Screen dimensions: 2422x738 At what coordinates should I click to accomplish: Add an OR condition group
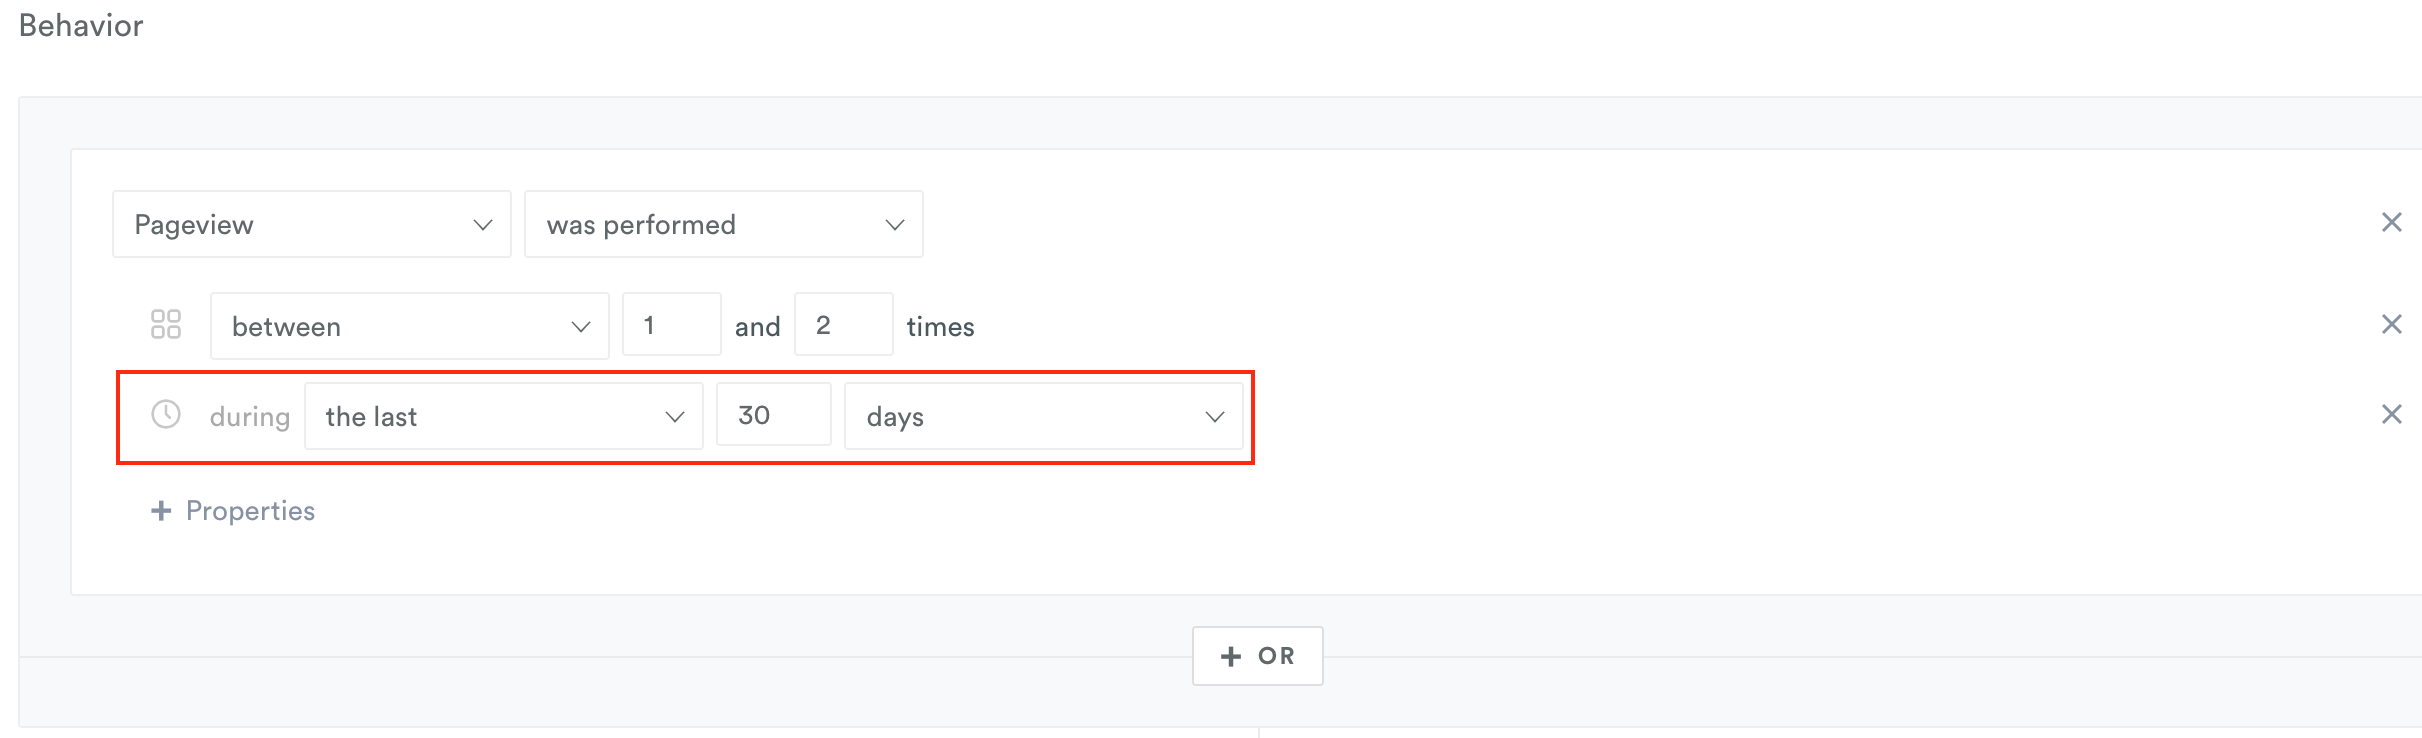pos(1258,656)
